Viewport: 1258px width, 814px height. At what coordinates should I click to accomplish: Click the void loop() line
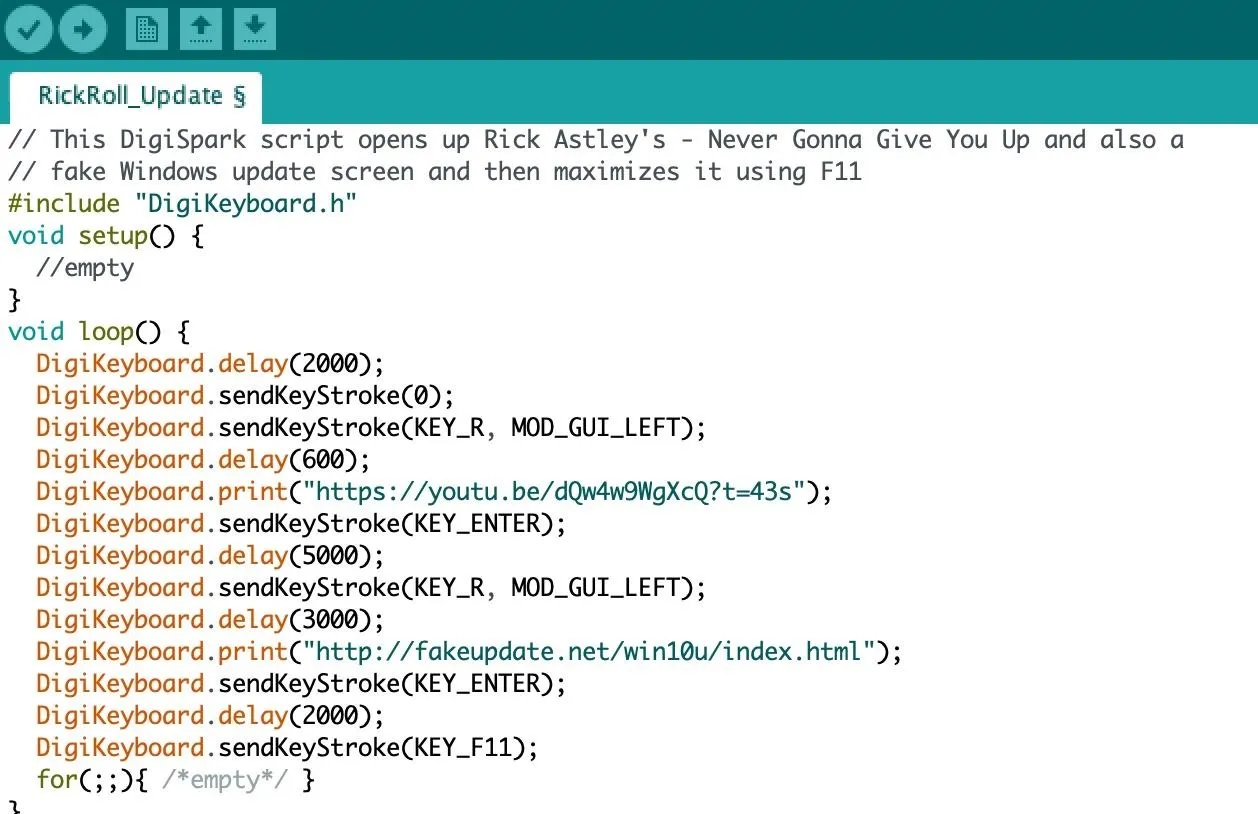(99, 332)
